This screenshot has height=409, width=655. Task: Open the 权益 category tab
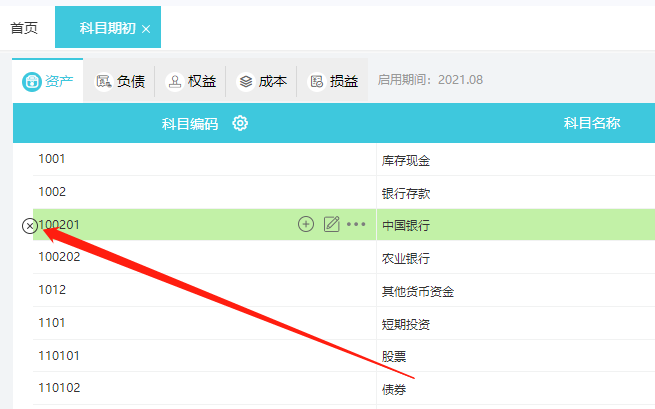point(191,81)
